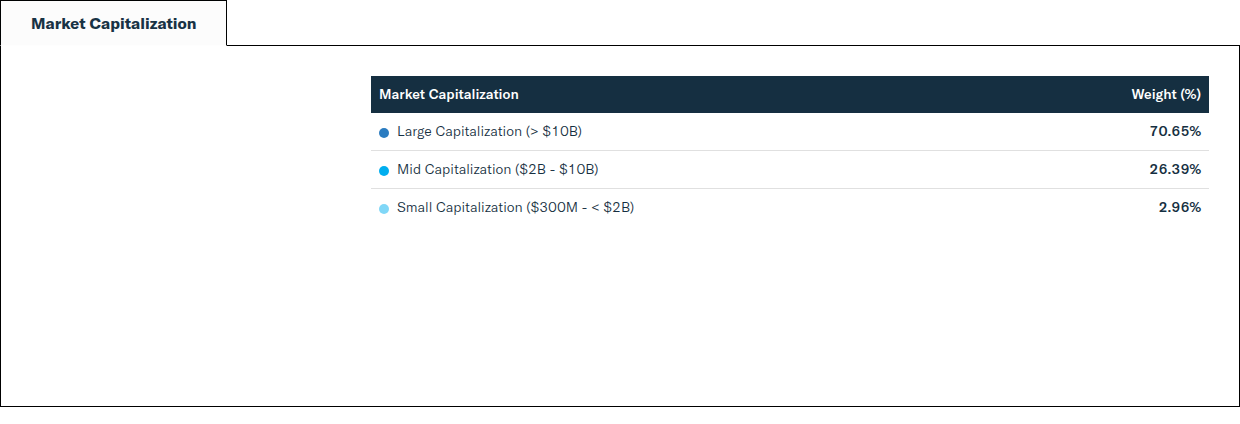Click the 26.39% weight value

point(1175,169)
